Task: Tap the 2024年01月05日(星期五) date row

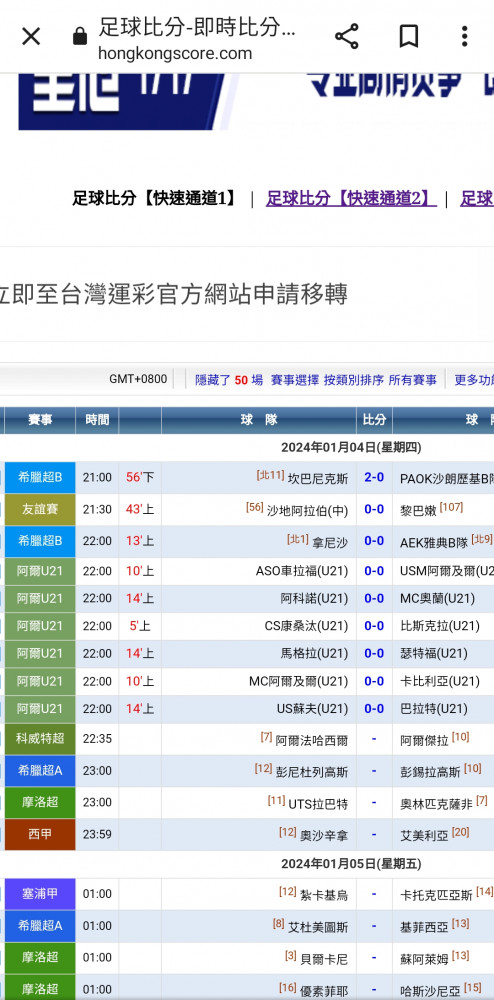Action: [351, 864]
